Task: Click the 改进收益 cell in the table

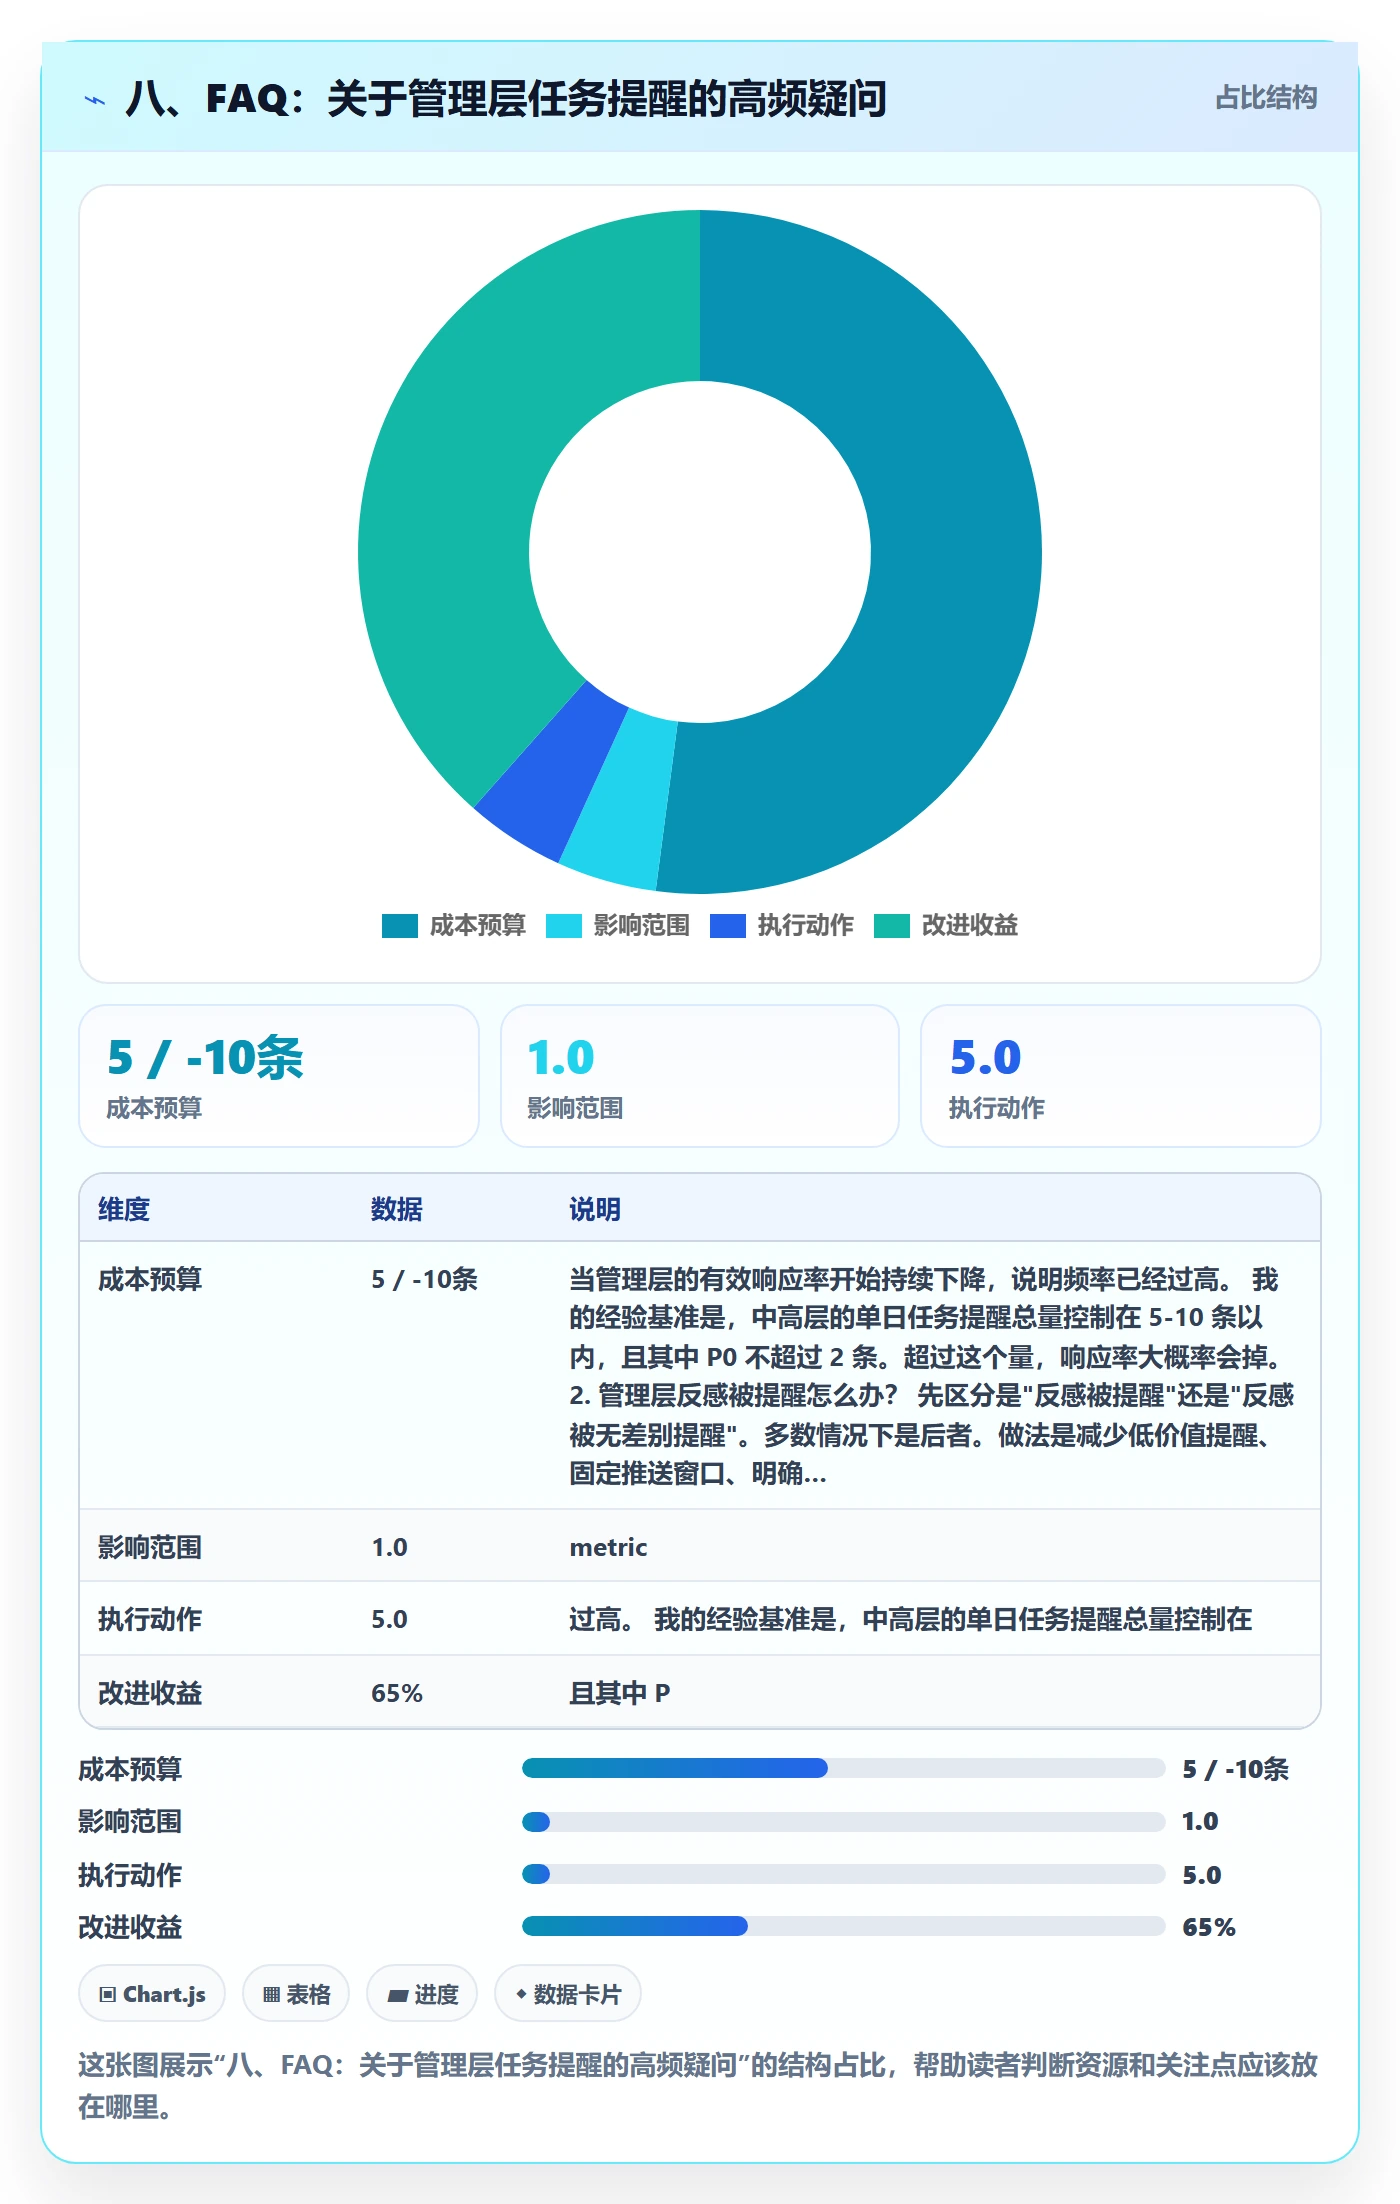Action: click(x=150, y=1693)
